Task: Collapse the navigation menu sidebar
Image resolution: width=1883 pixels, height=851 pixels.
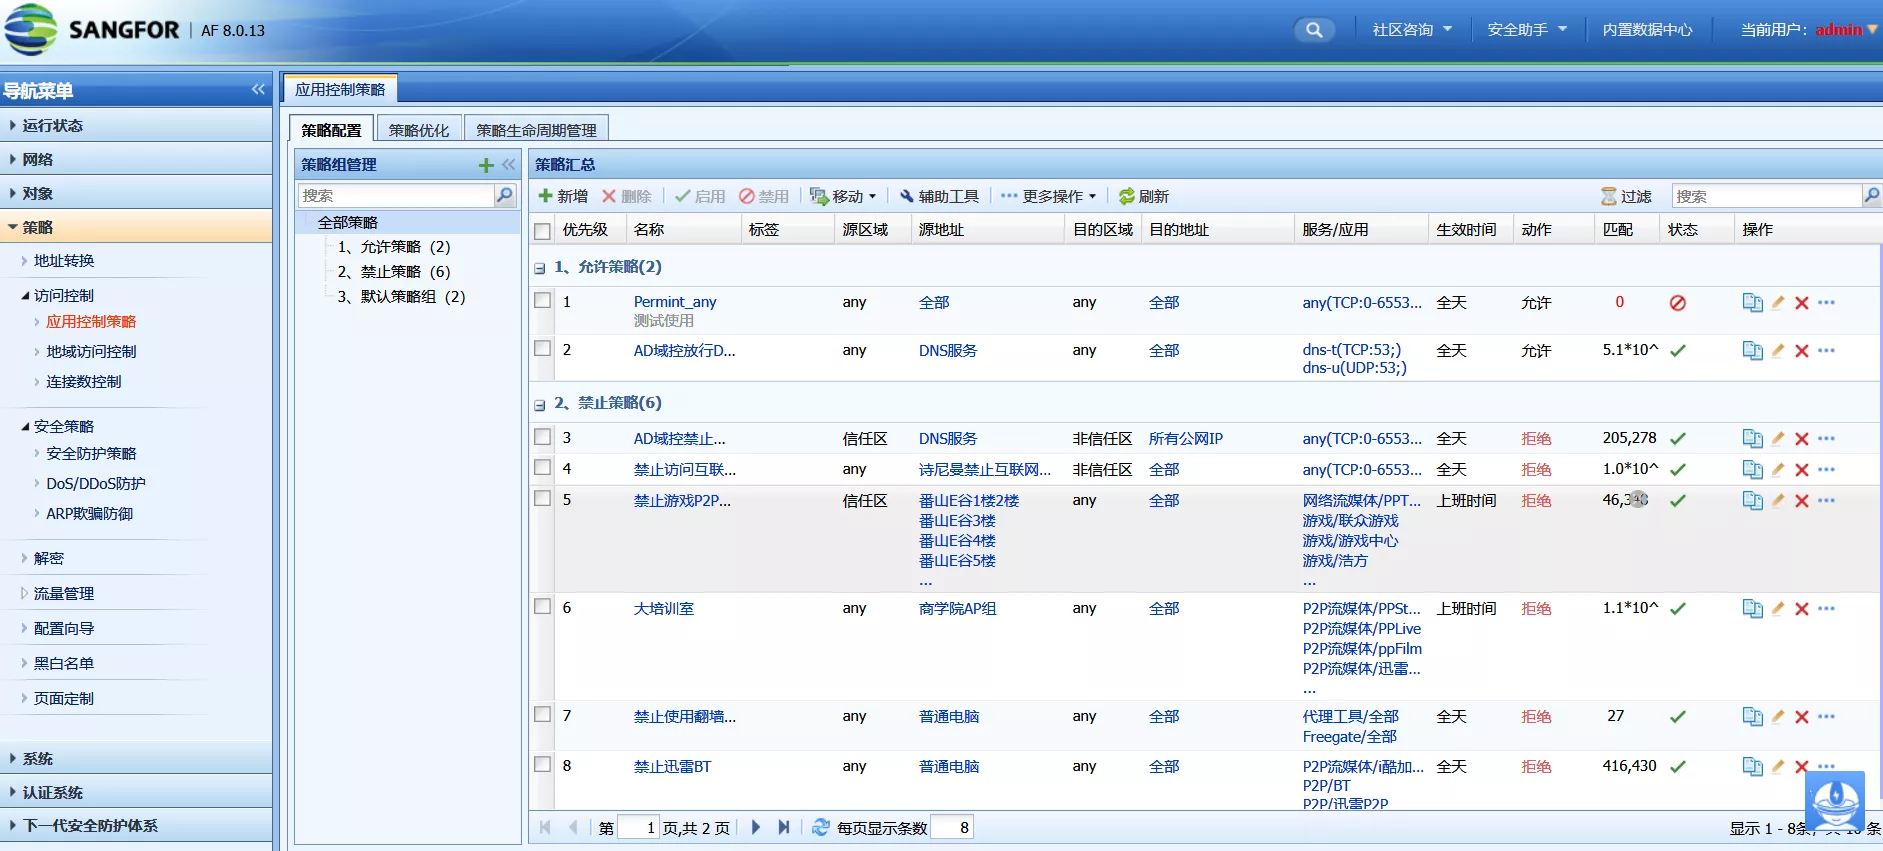Action: (258, 90)
